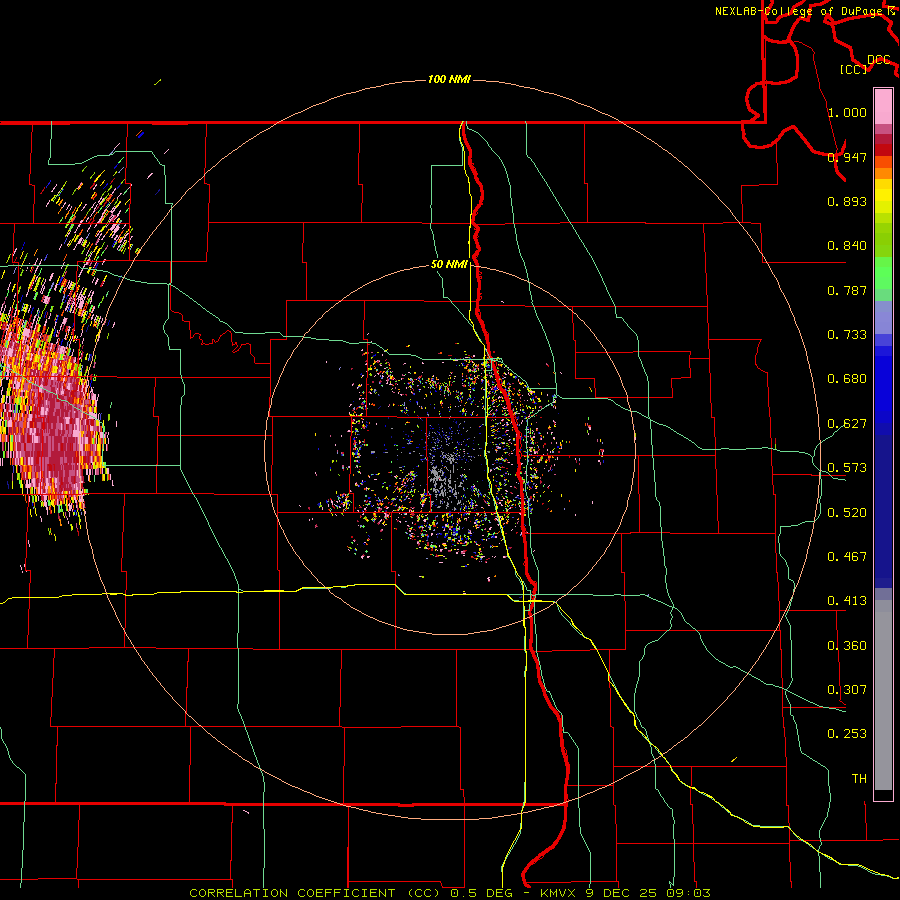Click the 0.307 legend value
The height and width of the screenshot is (900, 900).
pos(847,689)
